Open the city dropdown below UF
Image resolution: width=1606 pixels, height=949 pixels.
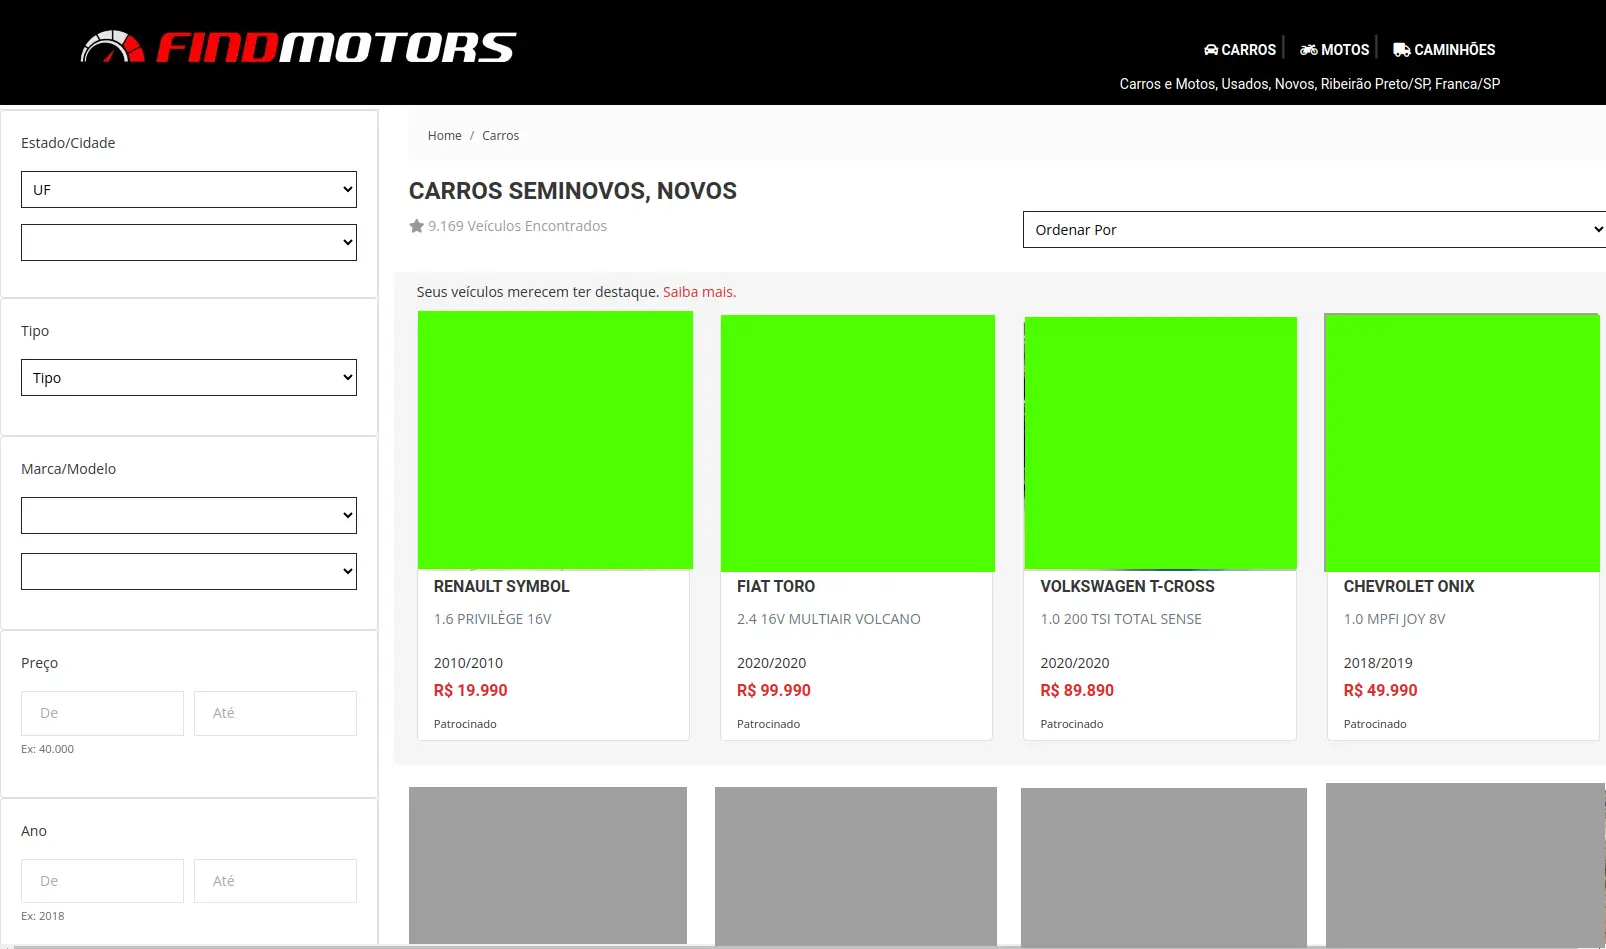(x=189, y=243)
